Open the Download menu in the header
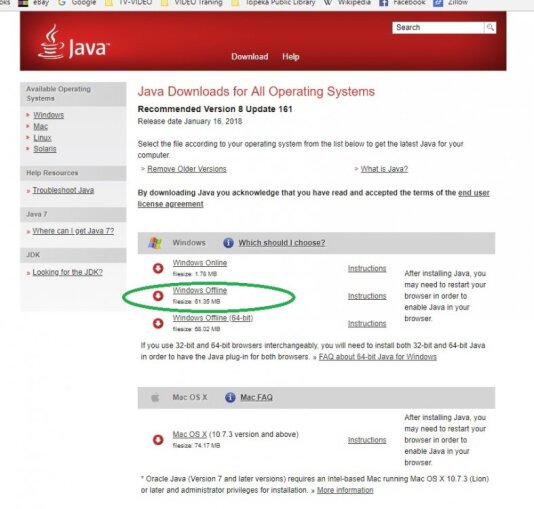Screen dimensions: 534x509 click(250, 57)
